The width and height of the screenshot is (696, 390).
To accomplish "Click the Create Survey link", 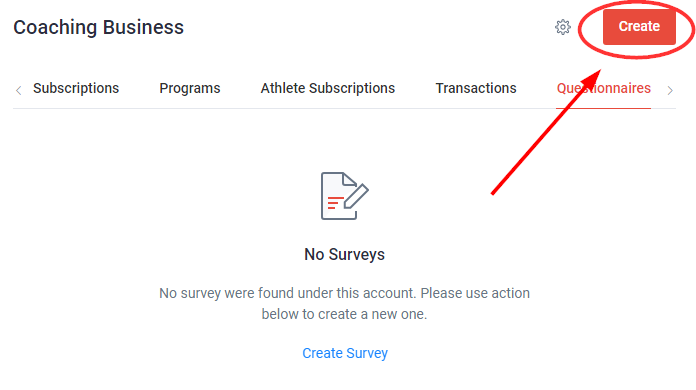I will pyautogui.click(x=345, y=353).
